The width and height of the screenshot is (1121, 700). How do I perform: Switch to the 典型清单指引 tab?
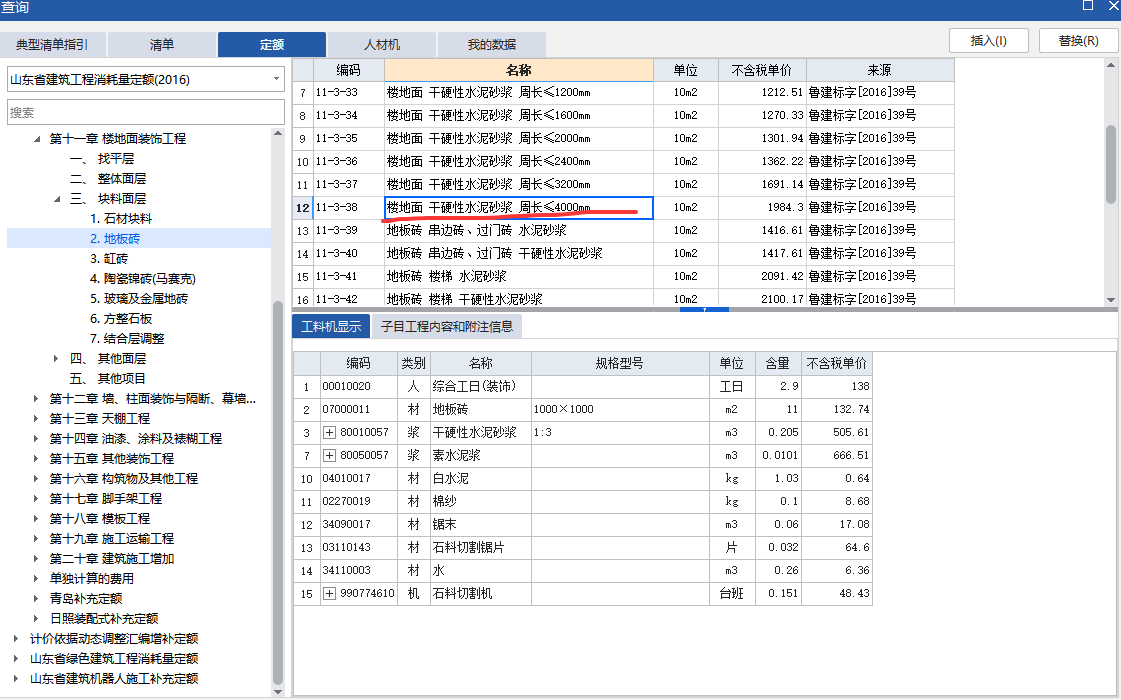pyautogui.click(x=52, y=44)
